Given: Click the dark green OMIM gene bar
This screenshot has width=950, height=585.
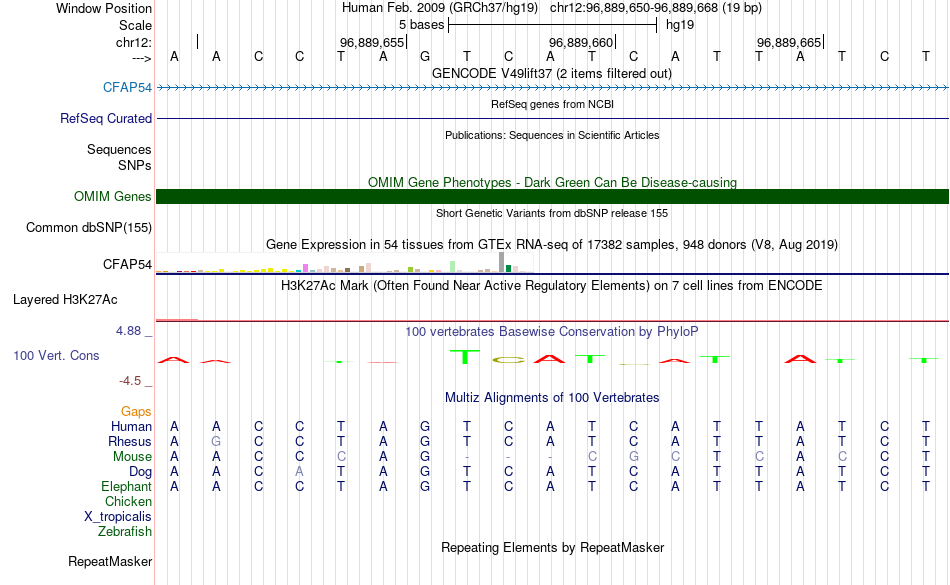Looking at the screenshot, I should coord(552,196).
